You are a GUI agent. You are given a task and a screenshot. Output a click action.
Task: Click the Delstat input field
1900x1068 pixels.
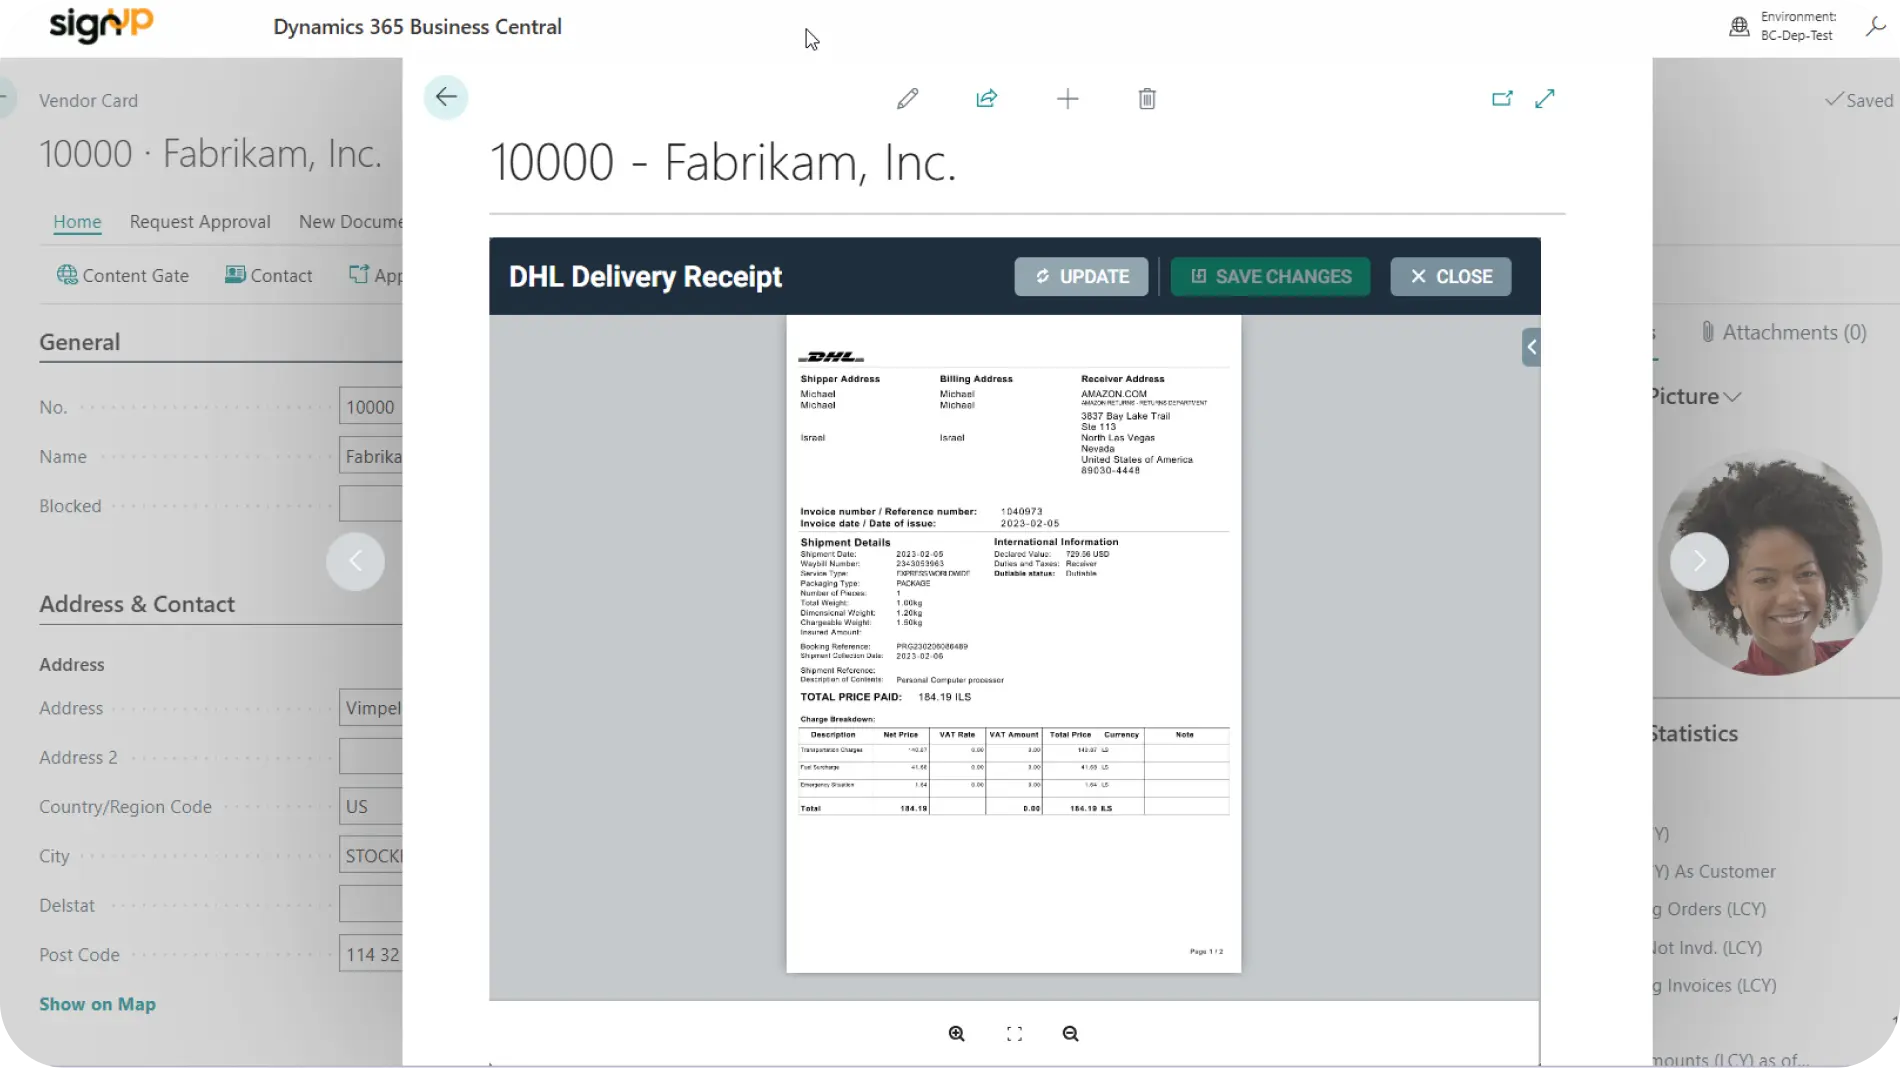coord(371,904)
